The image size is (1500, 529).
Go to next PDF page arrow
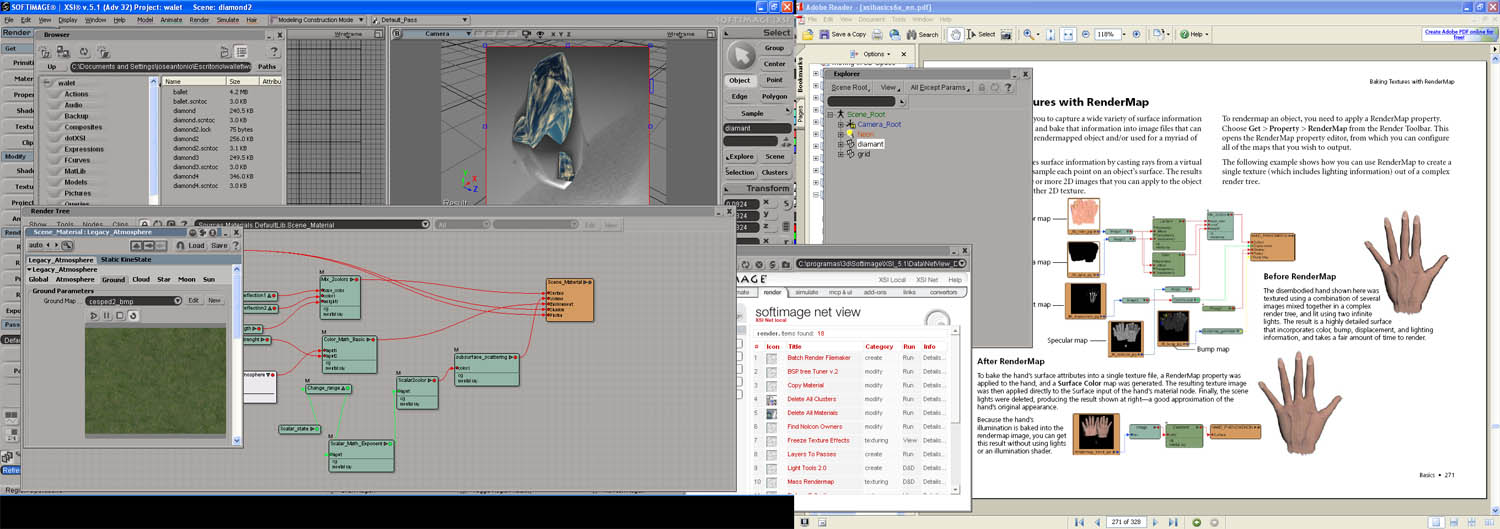pos(1155,522)
